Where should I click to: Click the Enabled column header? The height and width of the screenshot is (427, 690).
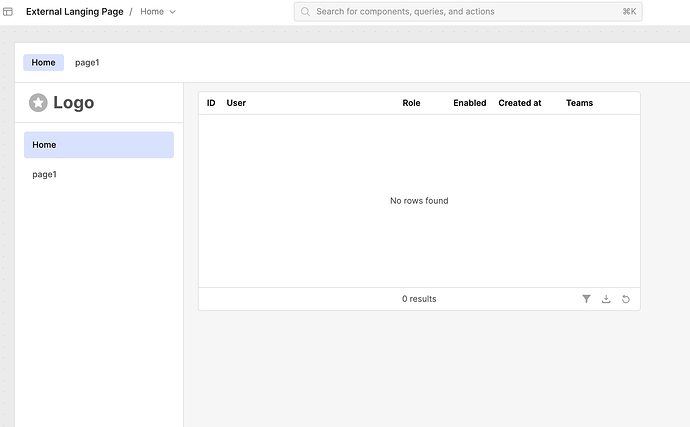coord(469,103)
